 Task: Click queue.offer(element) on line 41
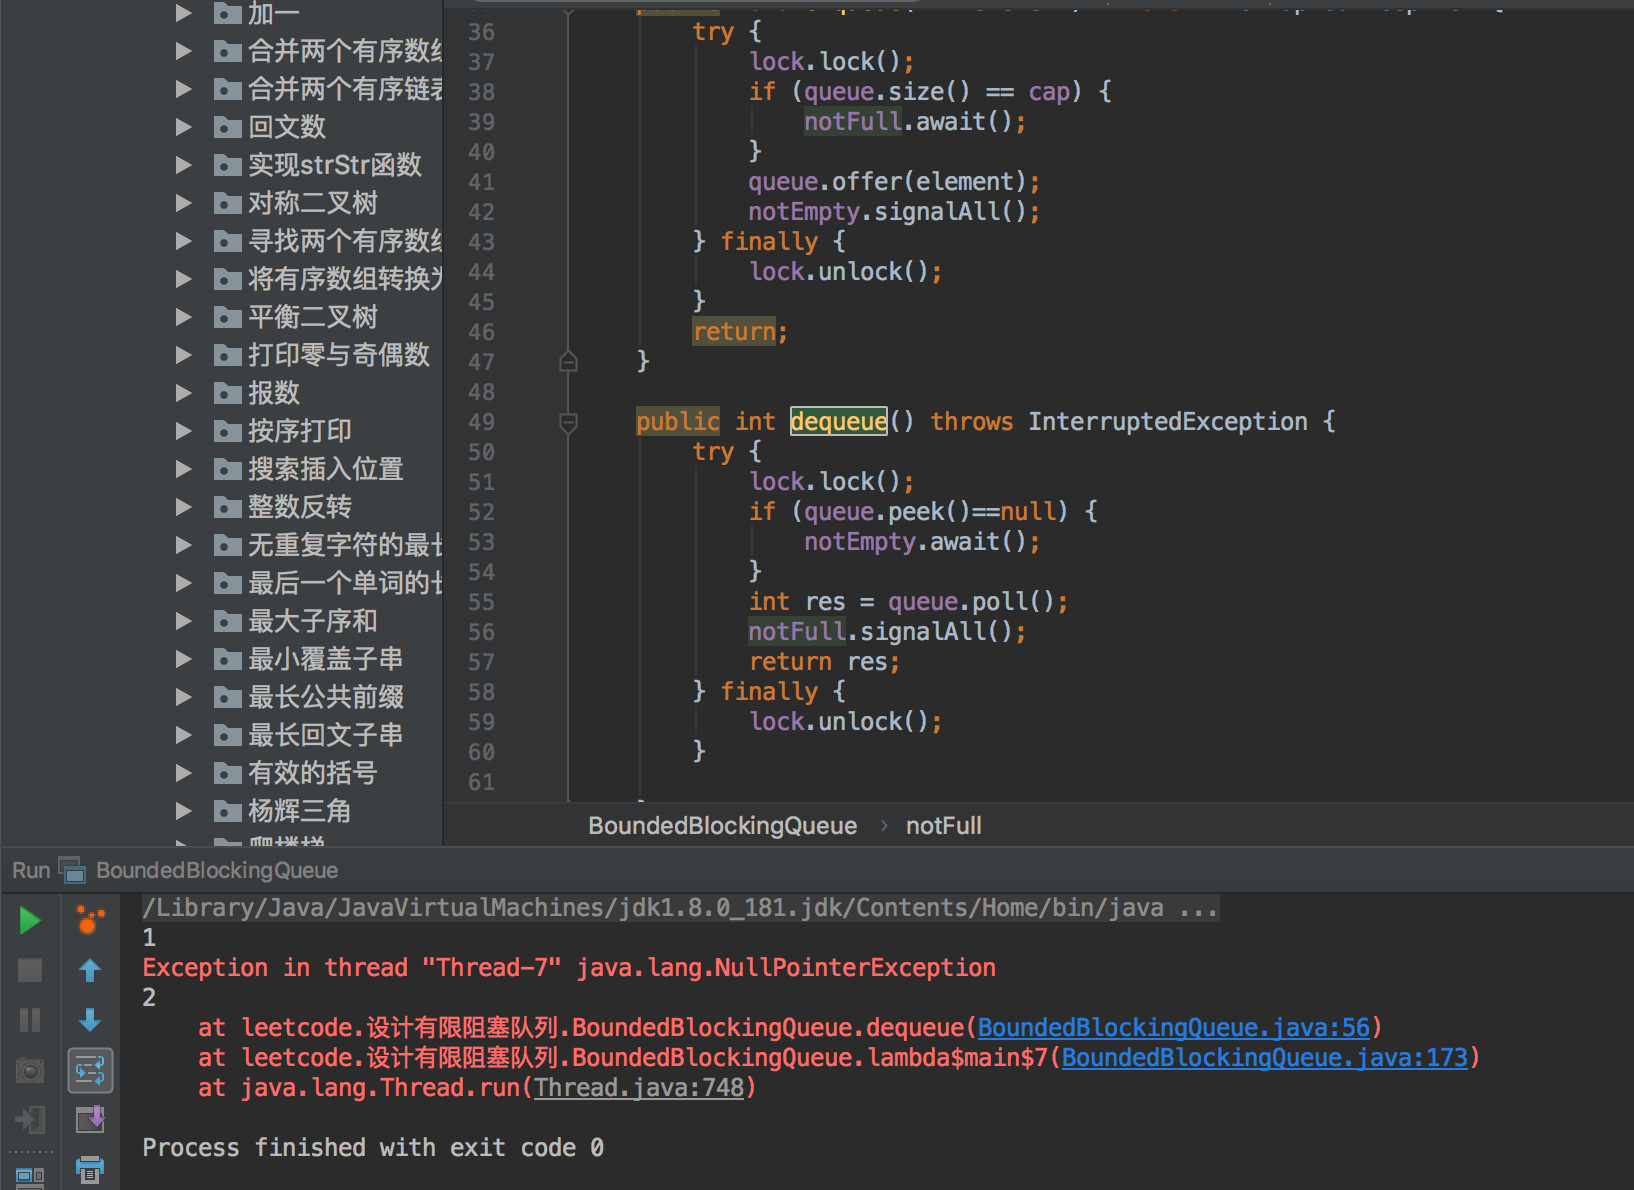[x=887, y=182]
